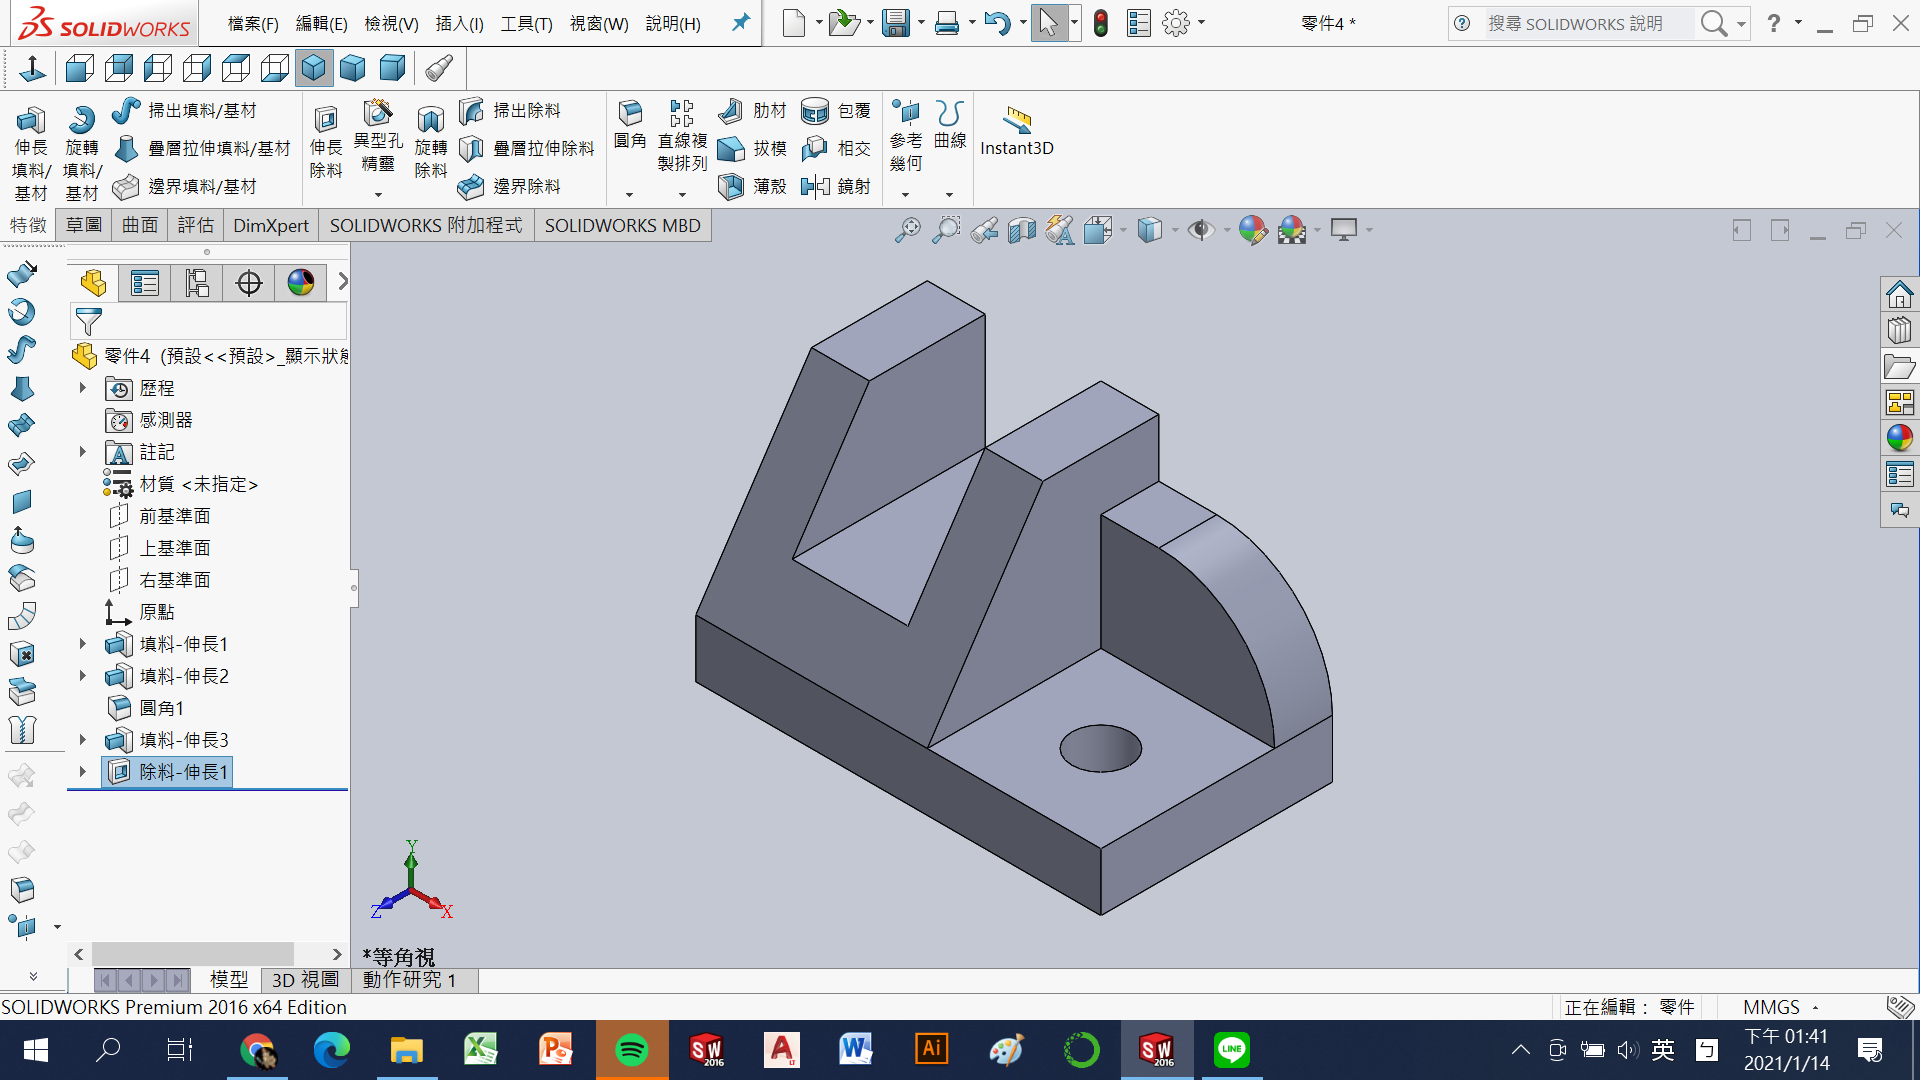
Task: Open the ConfigurationManager tab icon
Action: (197, 283)
